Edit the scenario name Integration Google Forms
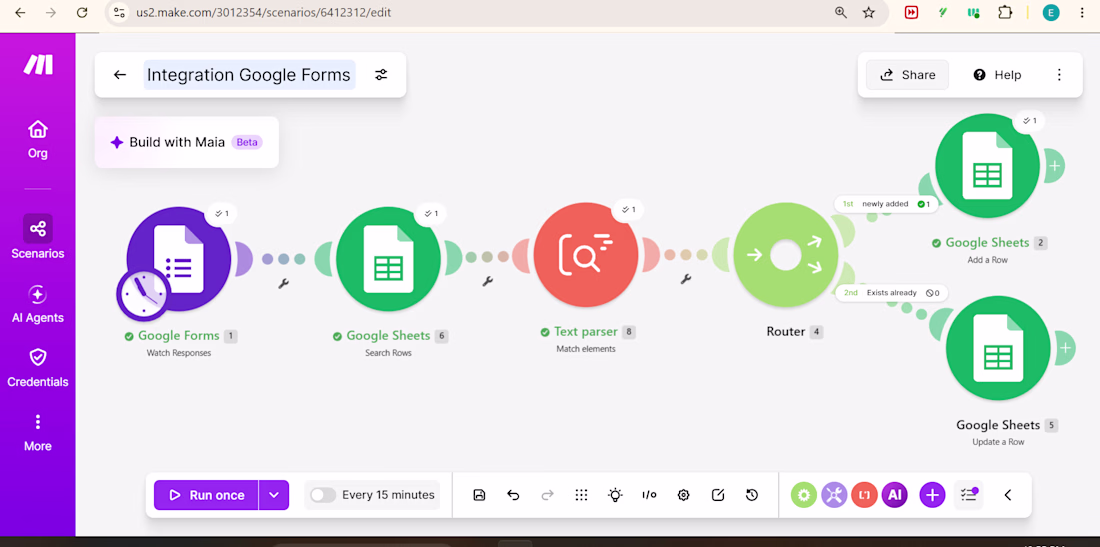 [249, 75]
